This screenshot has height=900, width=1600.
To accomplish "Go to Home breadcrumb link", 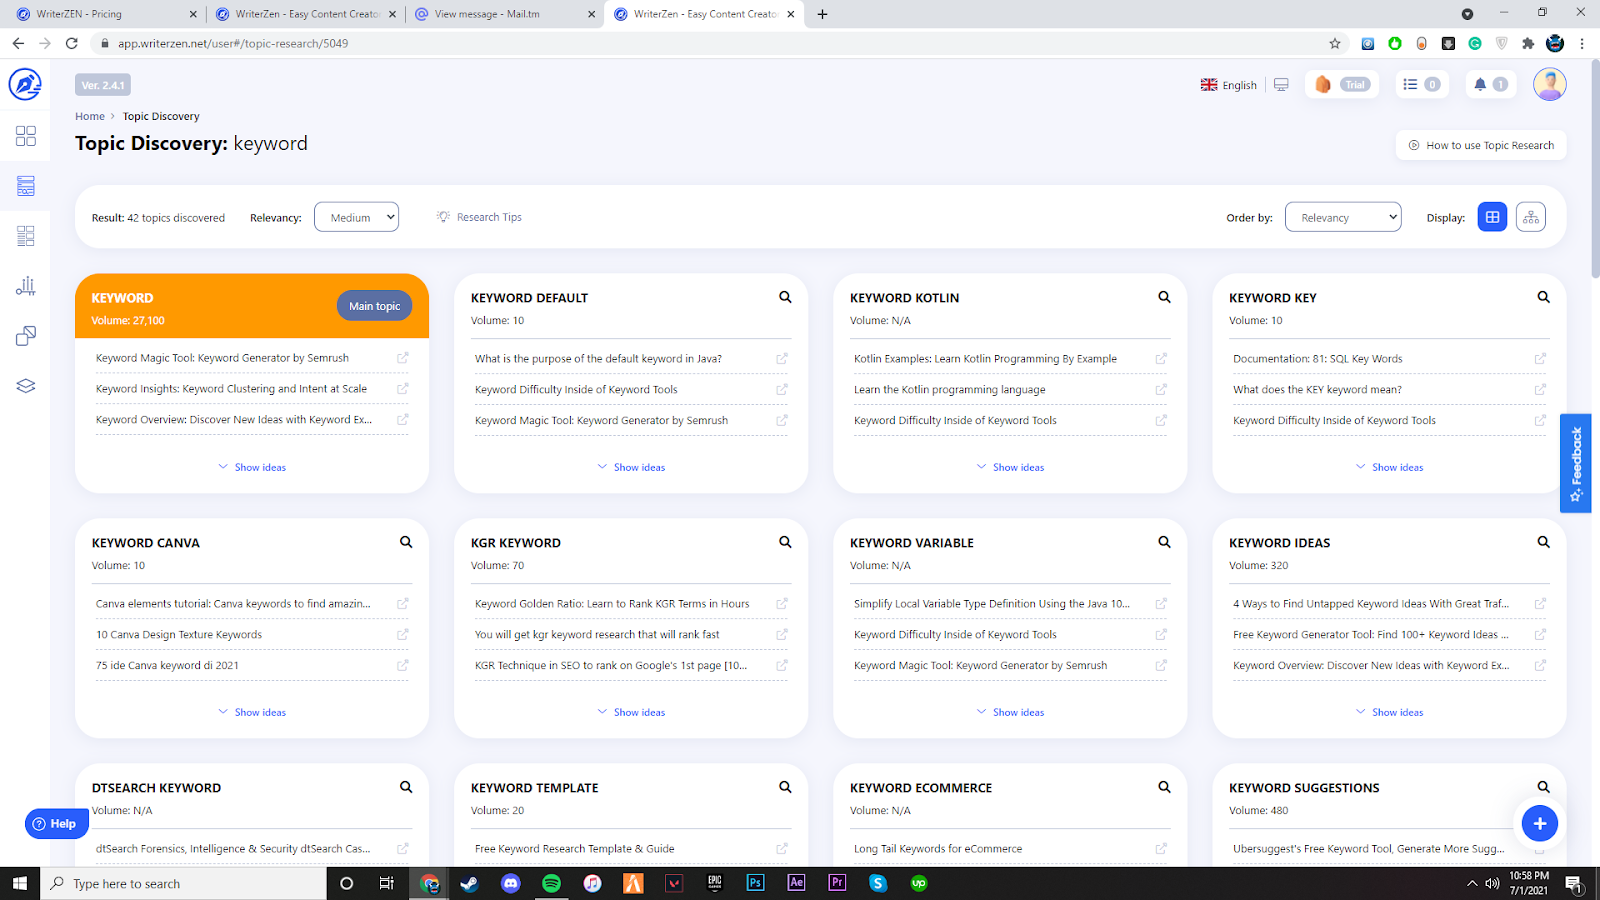I will [90, 116].
